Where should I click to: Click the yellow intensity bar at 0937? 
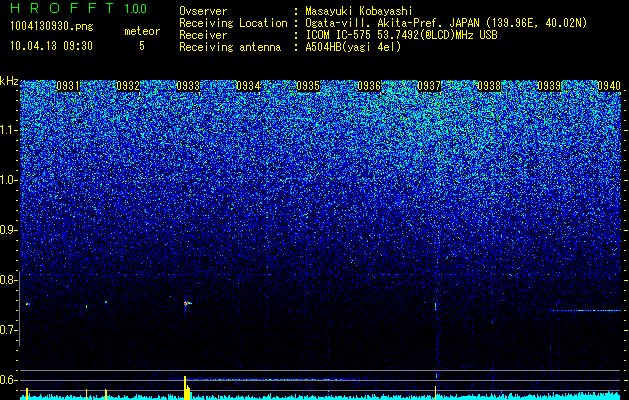coord(436,392)
